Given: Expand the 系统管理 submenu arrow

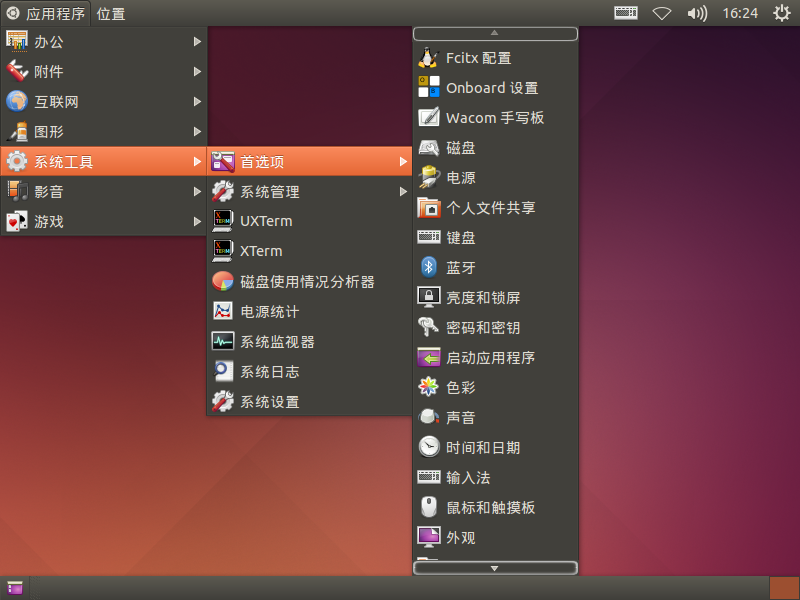Looking at the screenshot, I should (x=403, y=192).
